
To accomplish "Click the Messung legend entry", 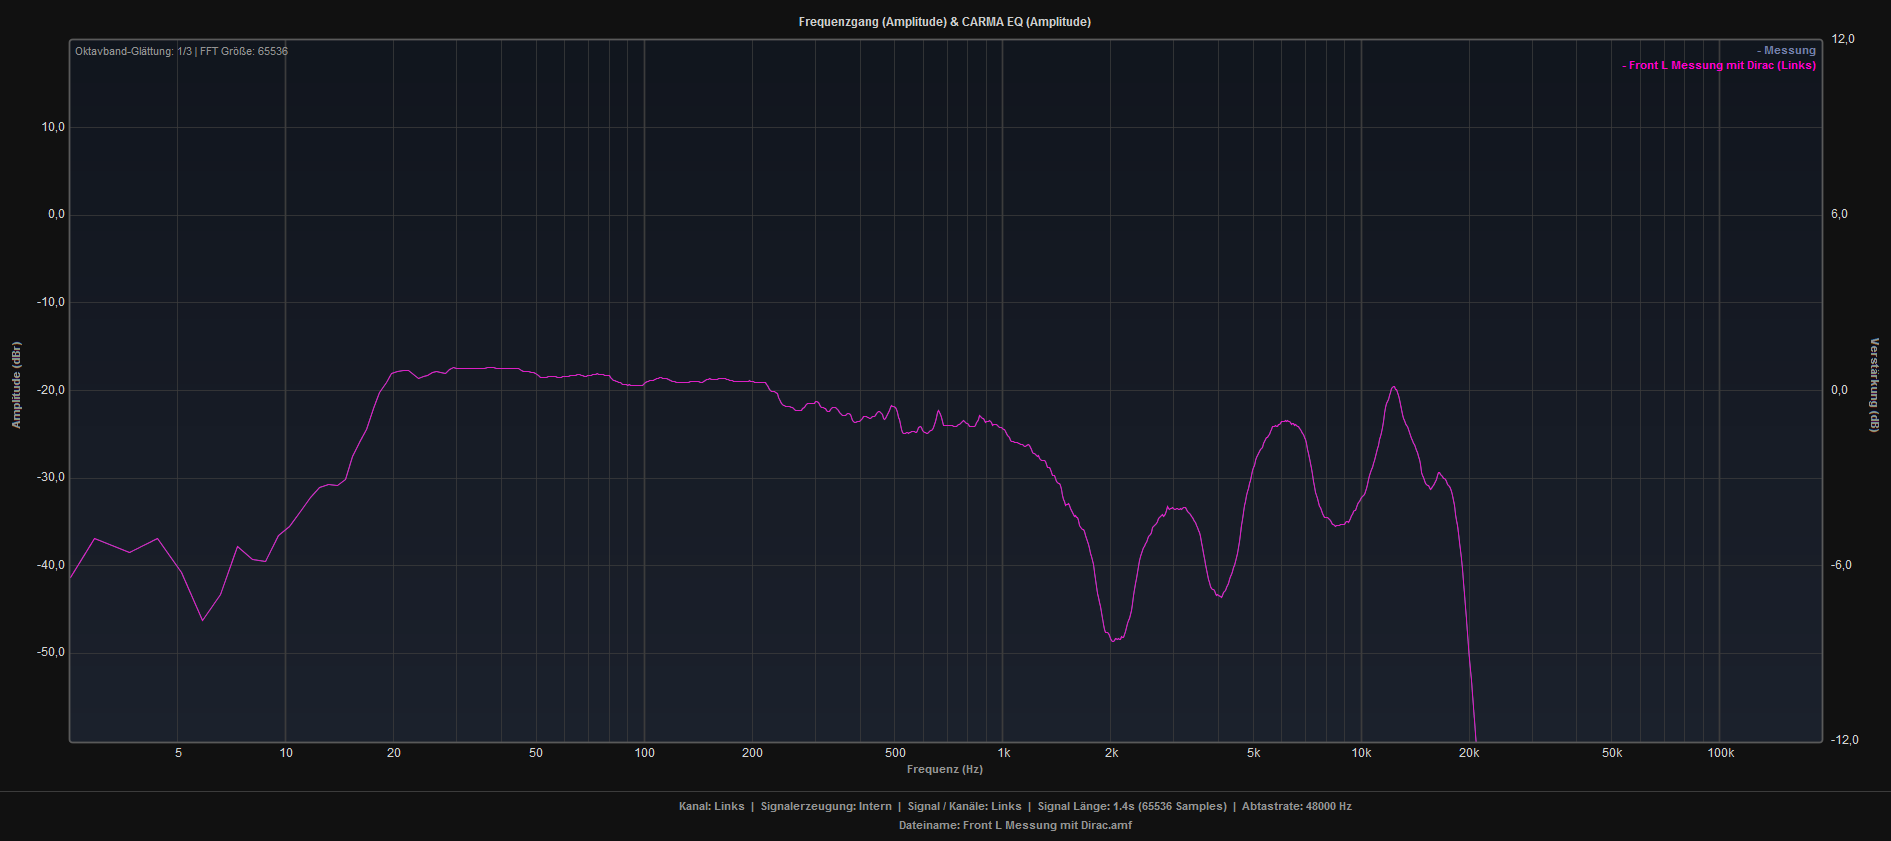I will (1788, 50).
